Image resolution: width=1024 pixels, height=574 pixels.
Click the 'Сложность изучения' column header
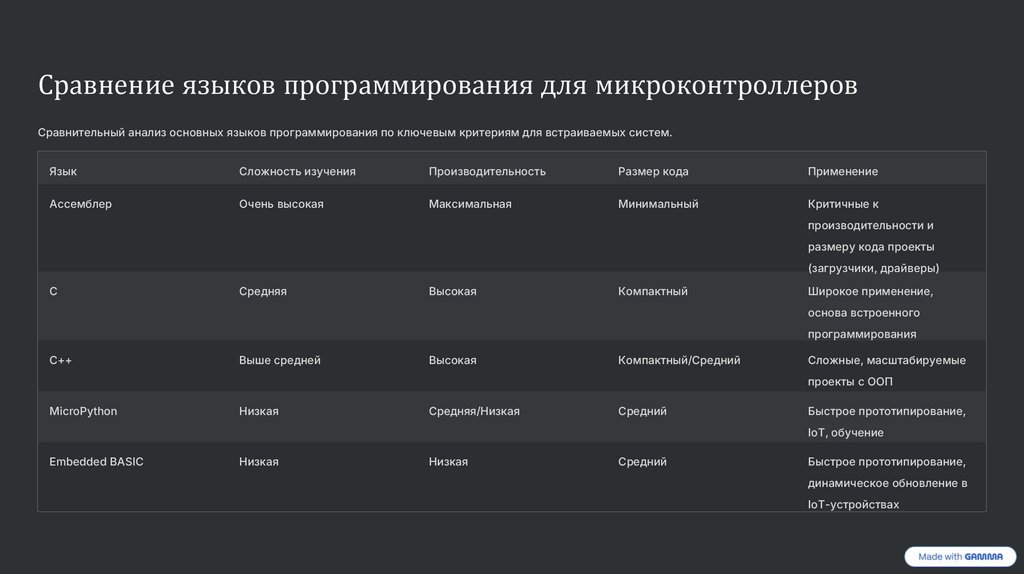pos(297,171)
